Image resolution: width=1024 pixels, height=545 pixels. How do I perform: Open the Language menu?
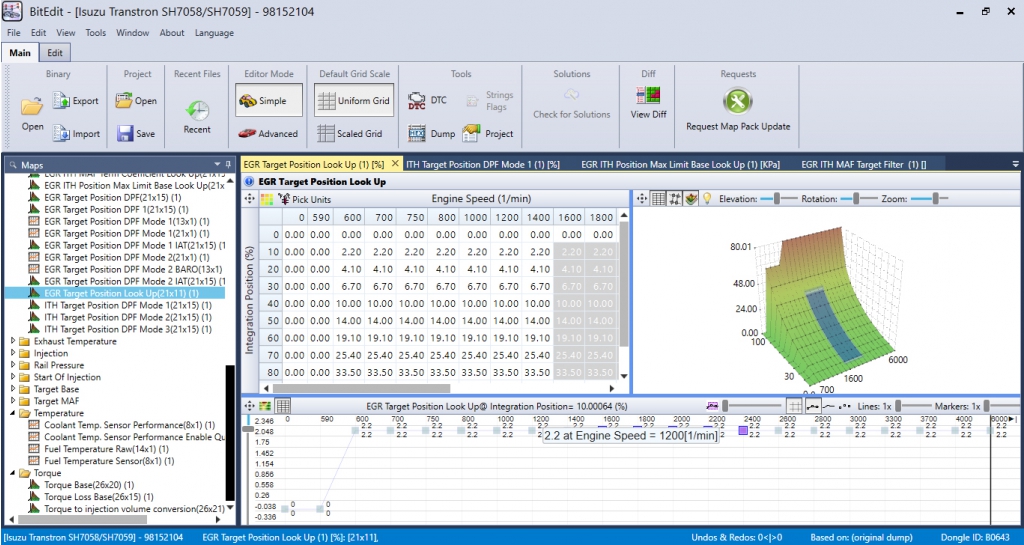coord(214,33)
